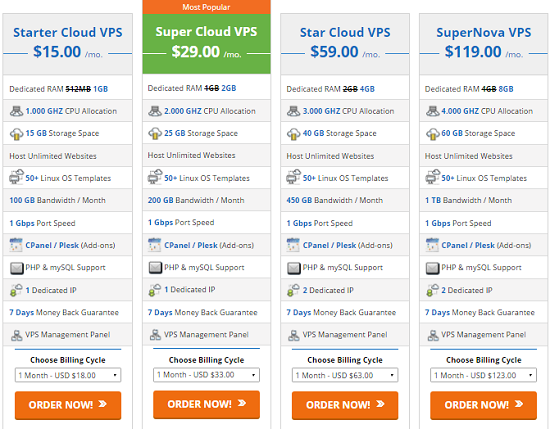Click the Linux OS templates icon in Starter plan
The image size is (550, 429).
16,177
